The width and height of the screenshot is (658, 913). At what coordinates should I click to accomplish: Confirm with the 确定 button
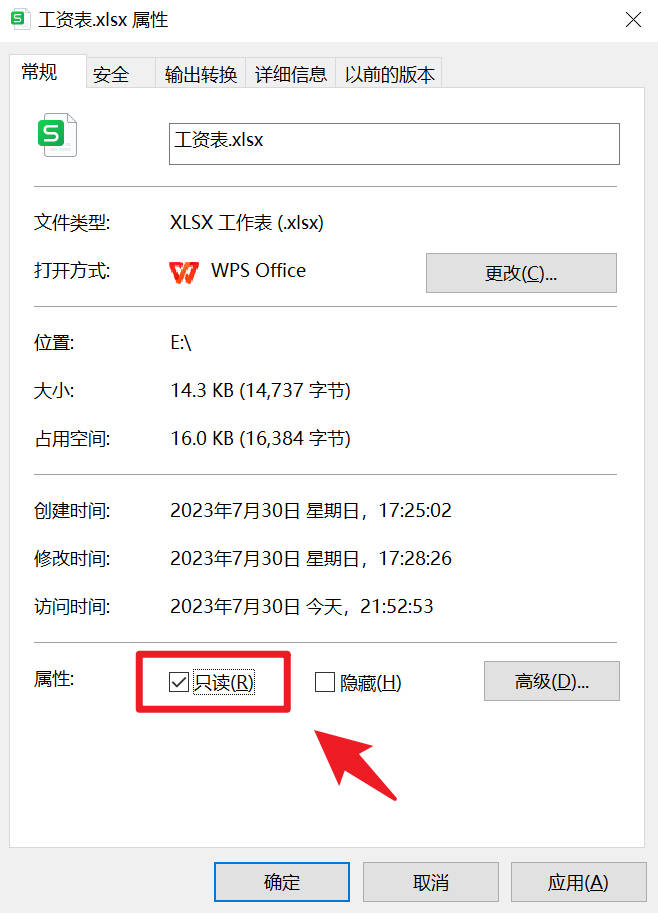tap(282, 882)
